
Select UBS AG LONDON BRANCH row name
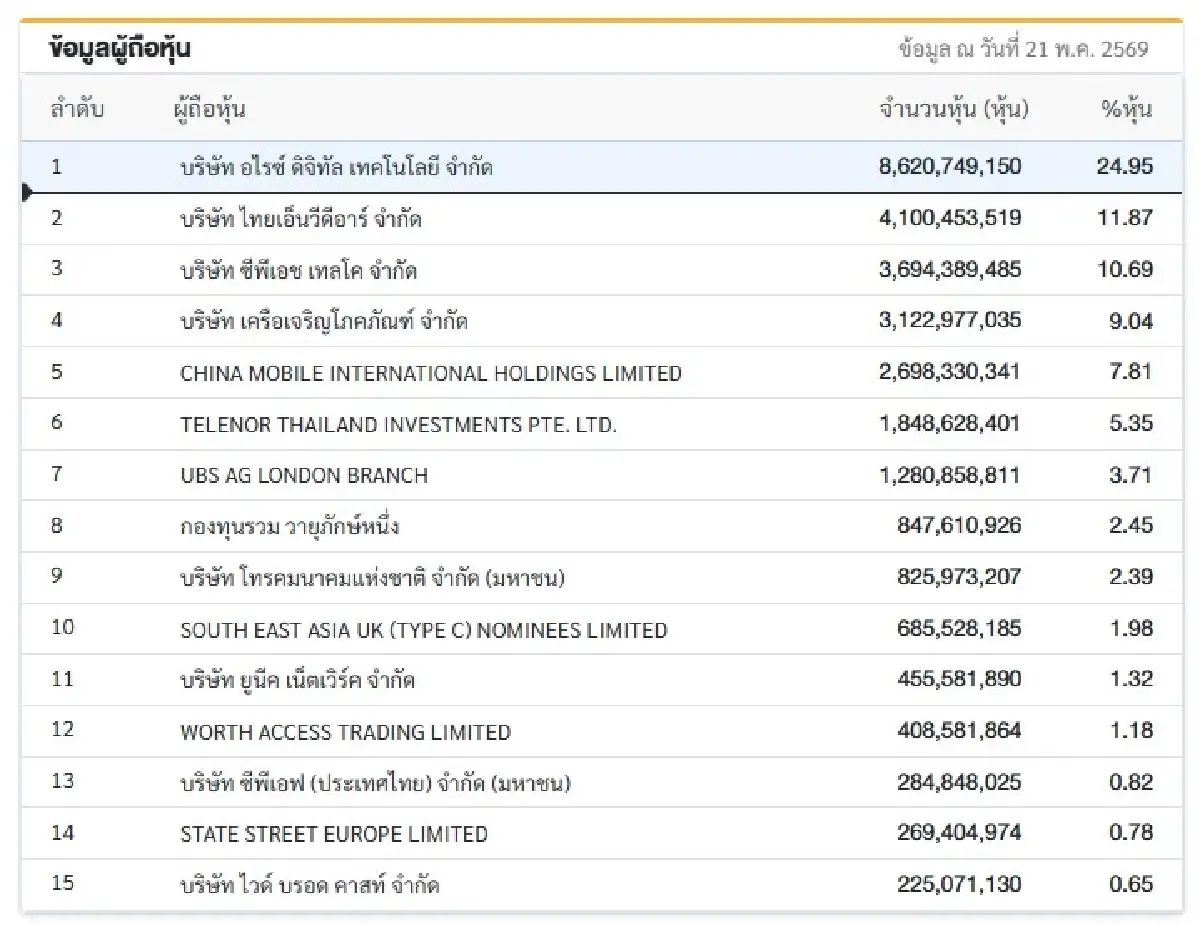[x=304, y=476]
